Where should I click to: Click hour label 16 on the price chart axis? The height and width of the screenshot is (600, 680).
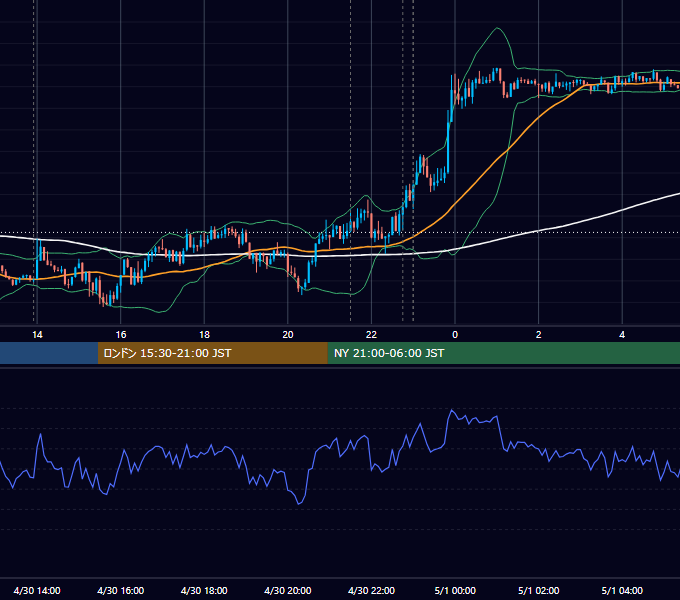point(121,335)
